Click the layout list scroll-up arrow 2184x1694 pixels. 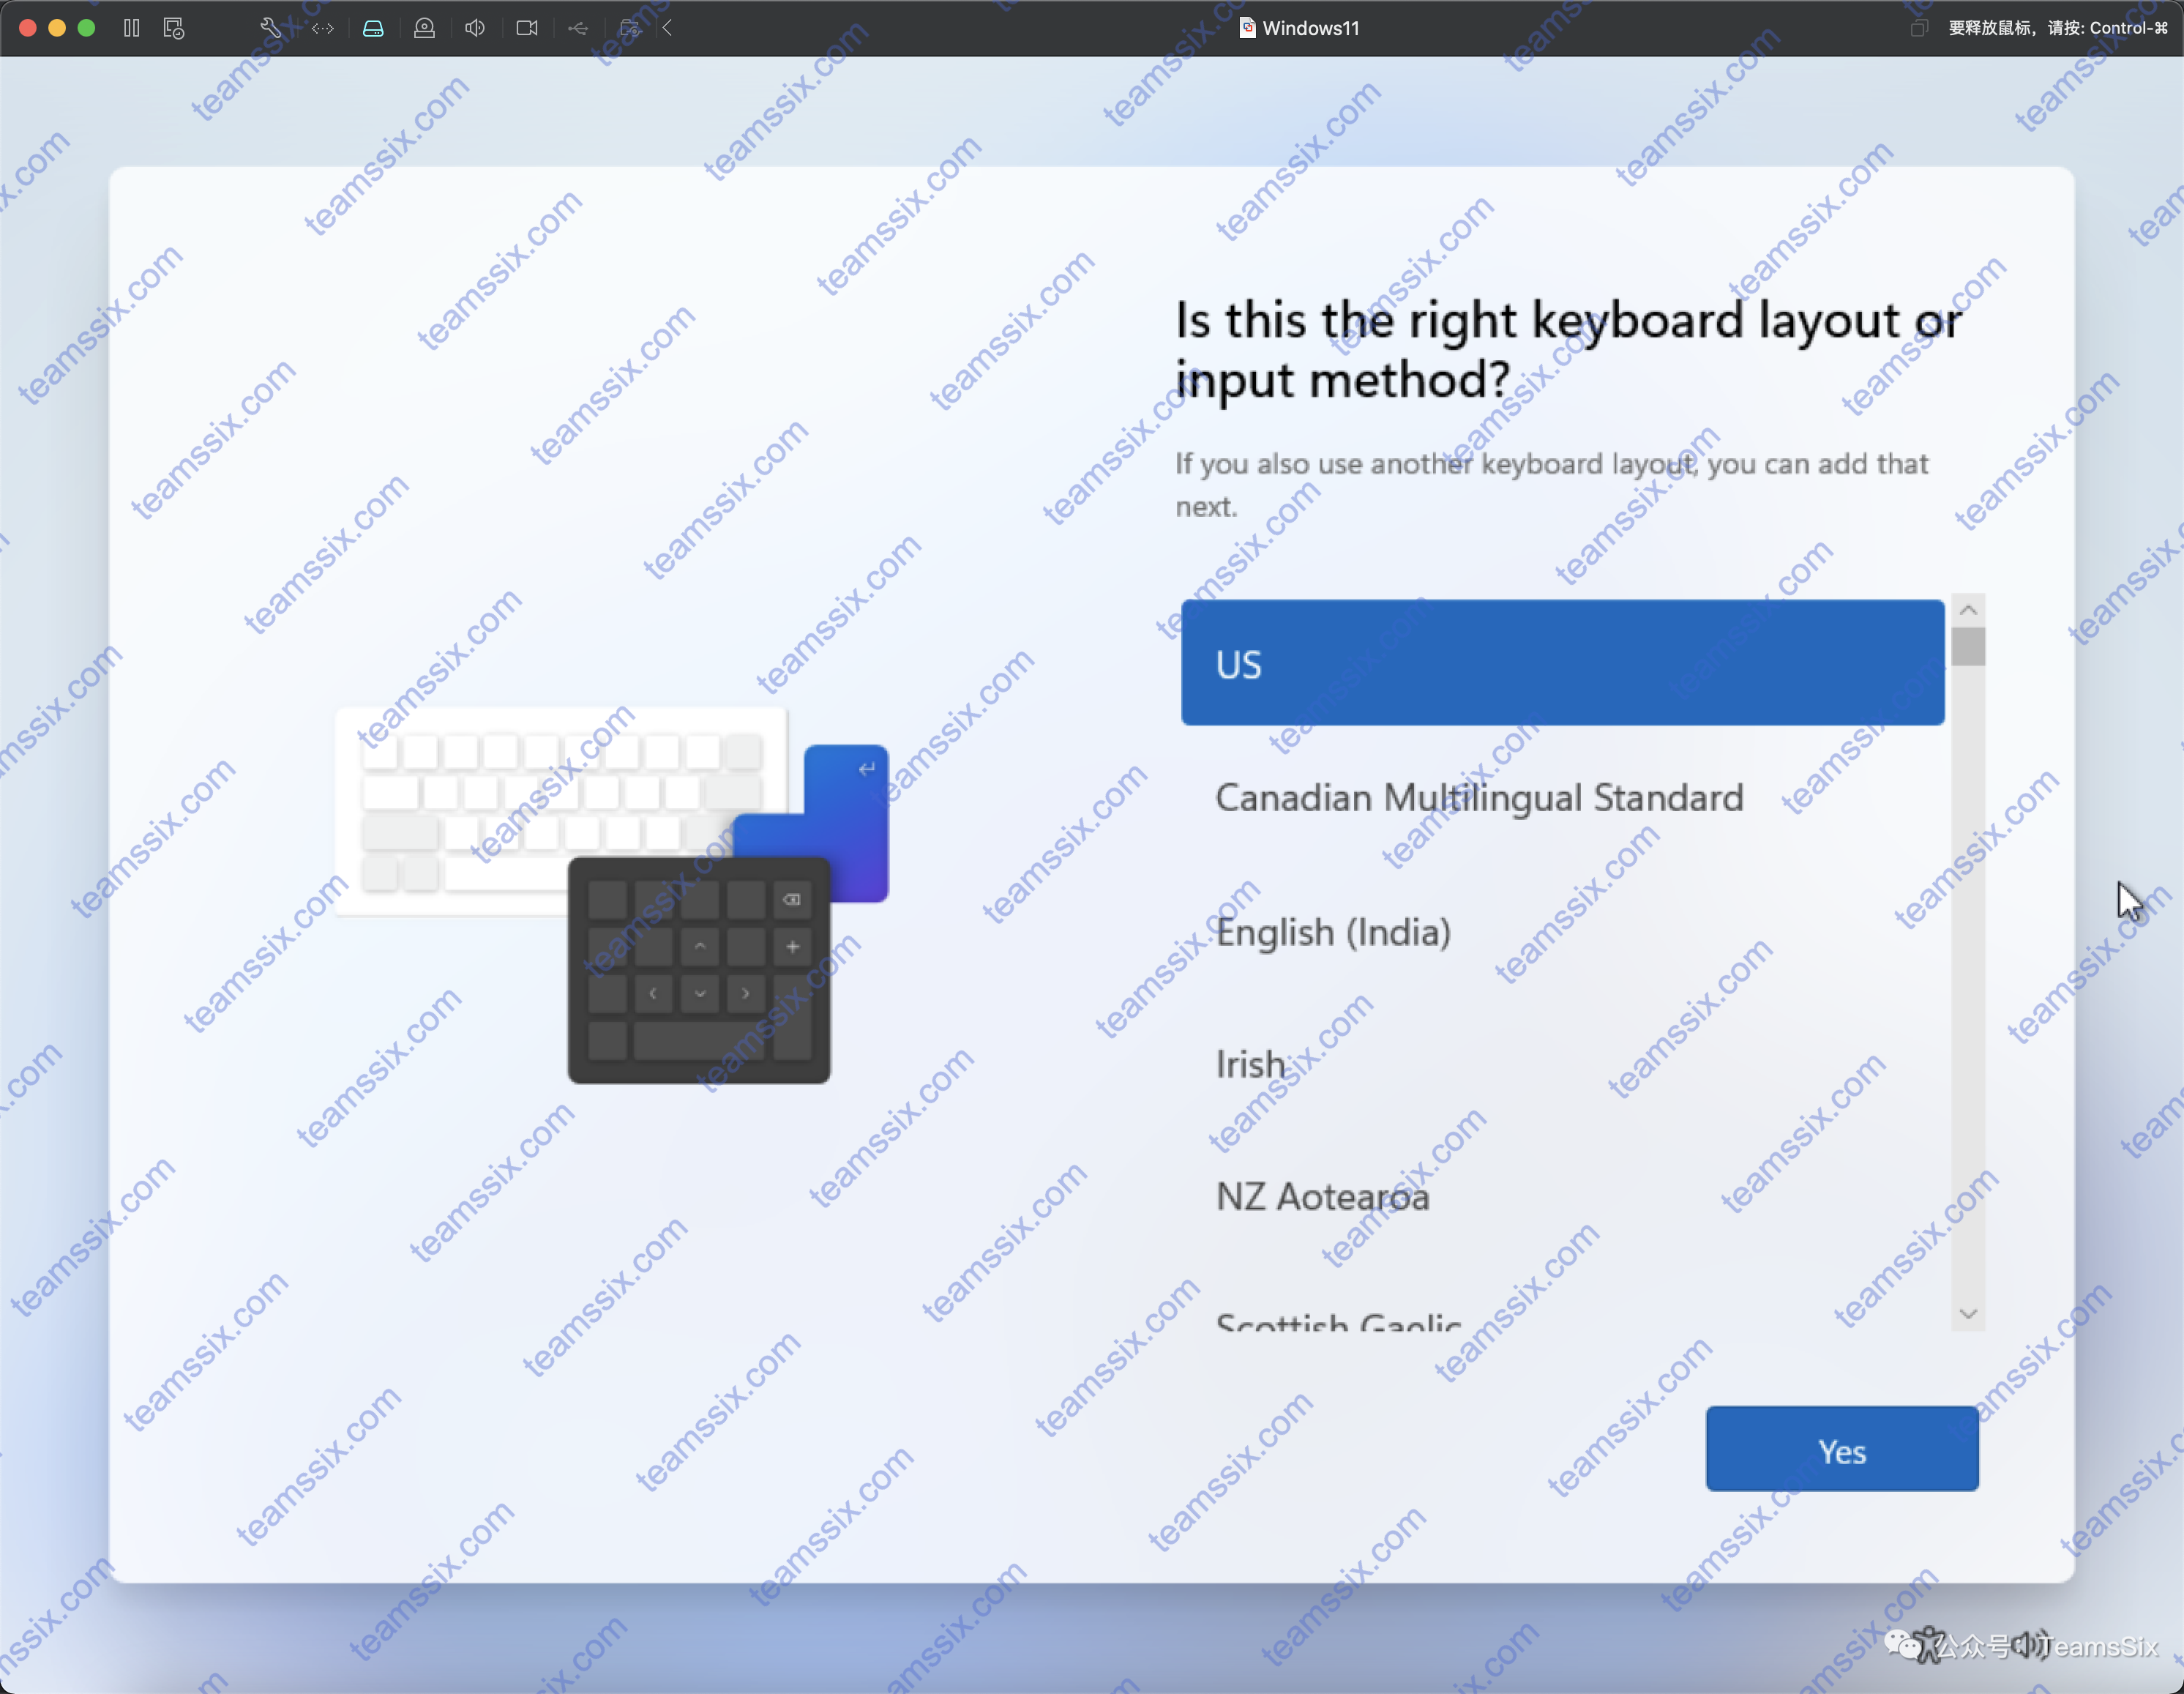click(1968, 609)
